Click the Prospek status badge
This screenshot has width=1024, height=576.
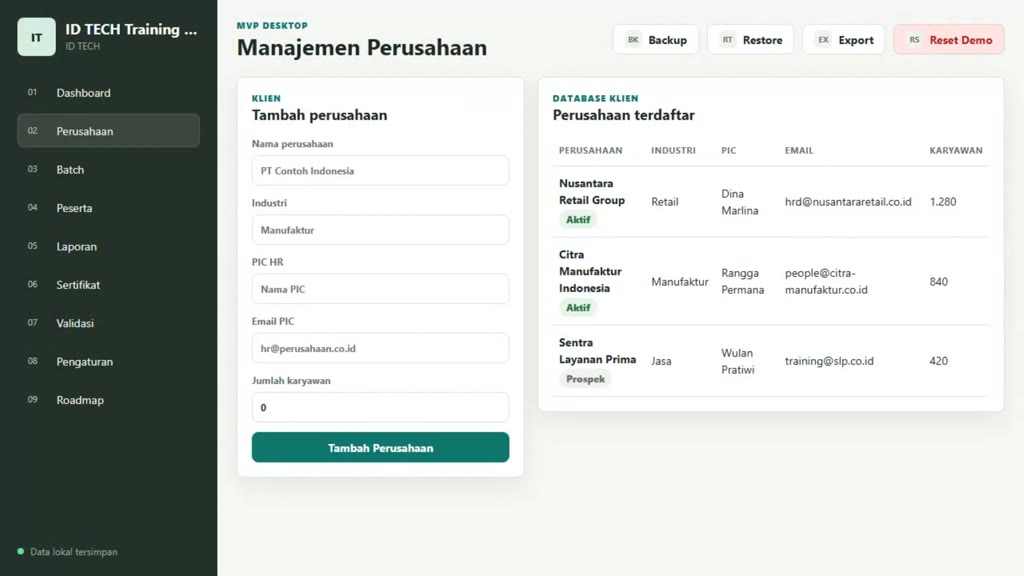585,379
